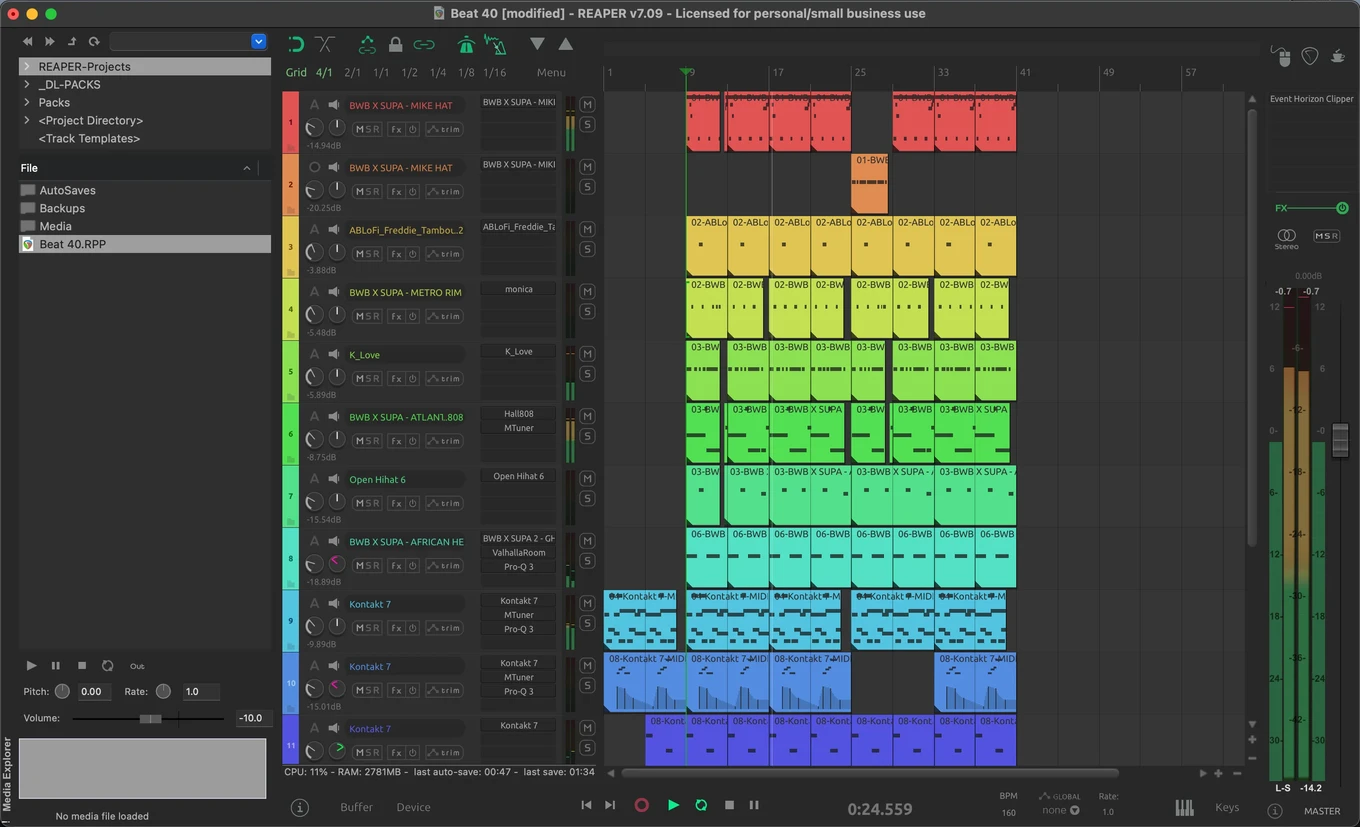The height and width of the screenshot is (827, 1360).
Task: Click the red record button in transport
Action: tap(642, 805)
